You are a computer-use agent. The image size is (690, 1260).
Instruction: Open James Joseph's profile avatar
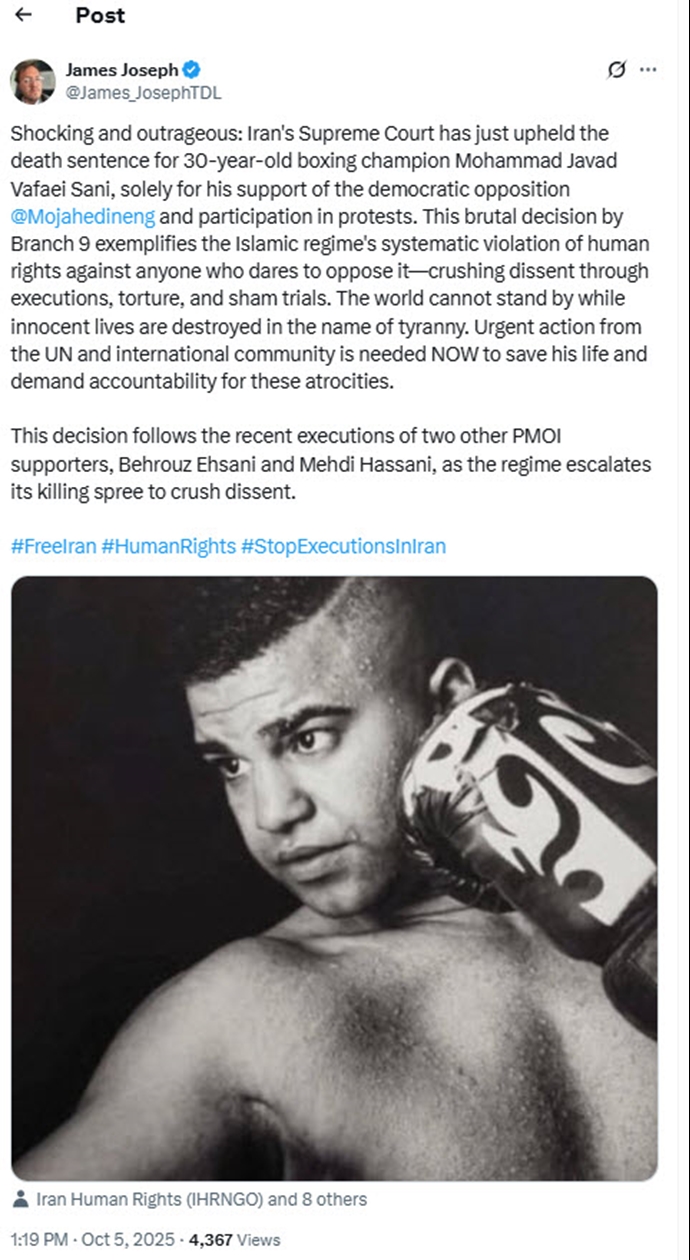tap(33, 81)
